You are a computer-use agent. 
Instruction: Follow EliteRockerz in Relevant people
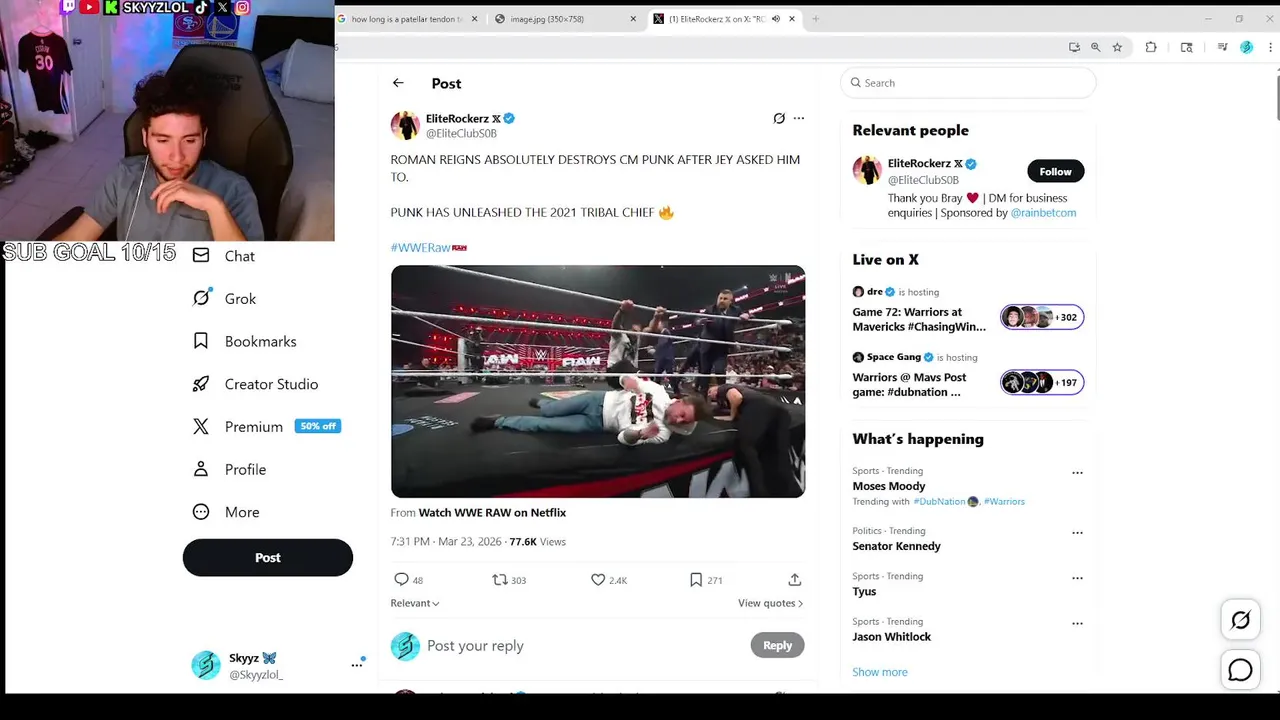point(1055,171)
